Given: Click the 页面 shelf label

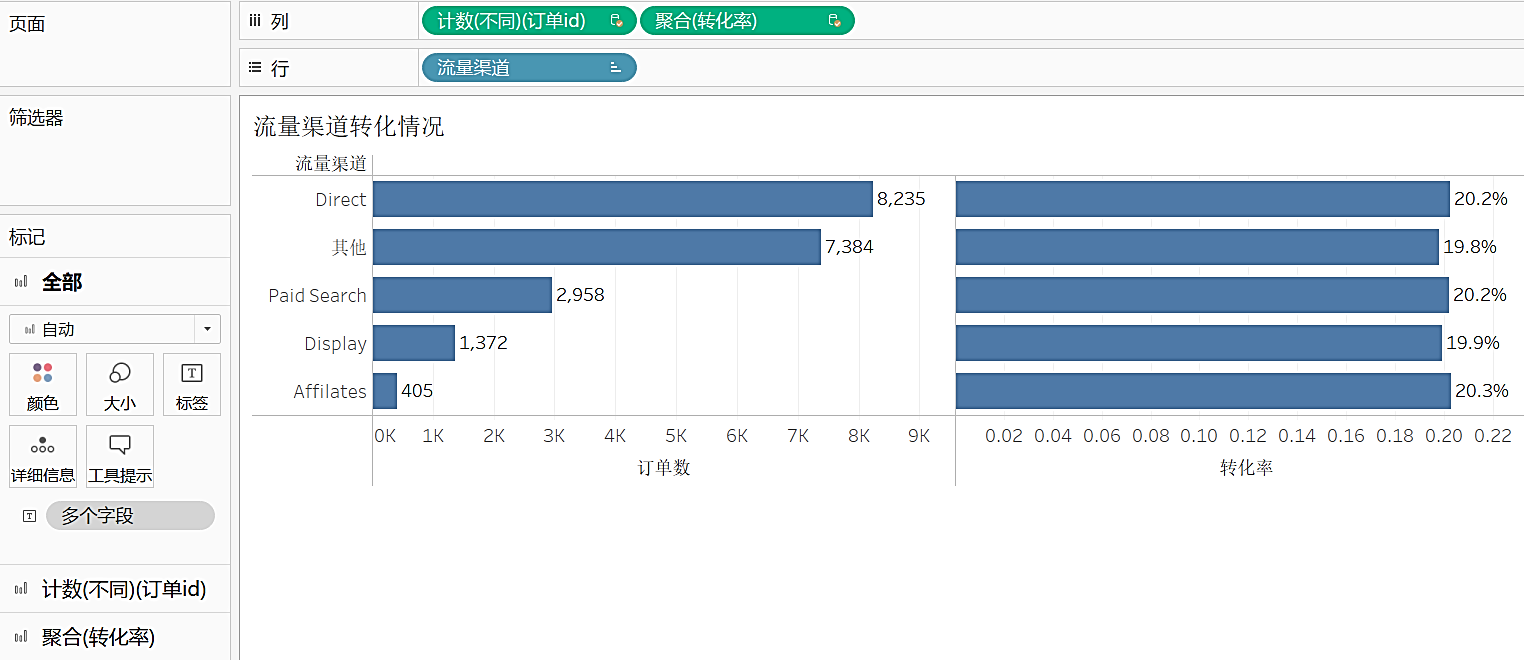Looking at the screenshot, I should pos(27,24).
